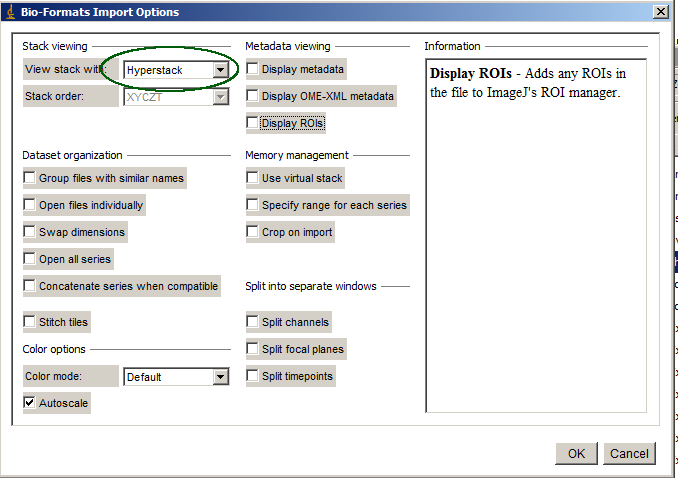Open the Stack order dropdown
This screenshot has width=678, height=478.
coord(220,97)
